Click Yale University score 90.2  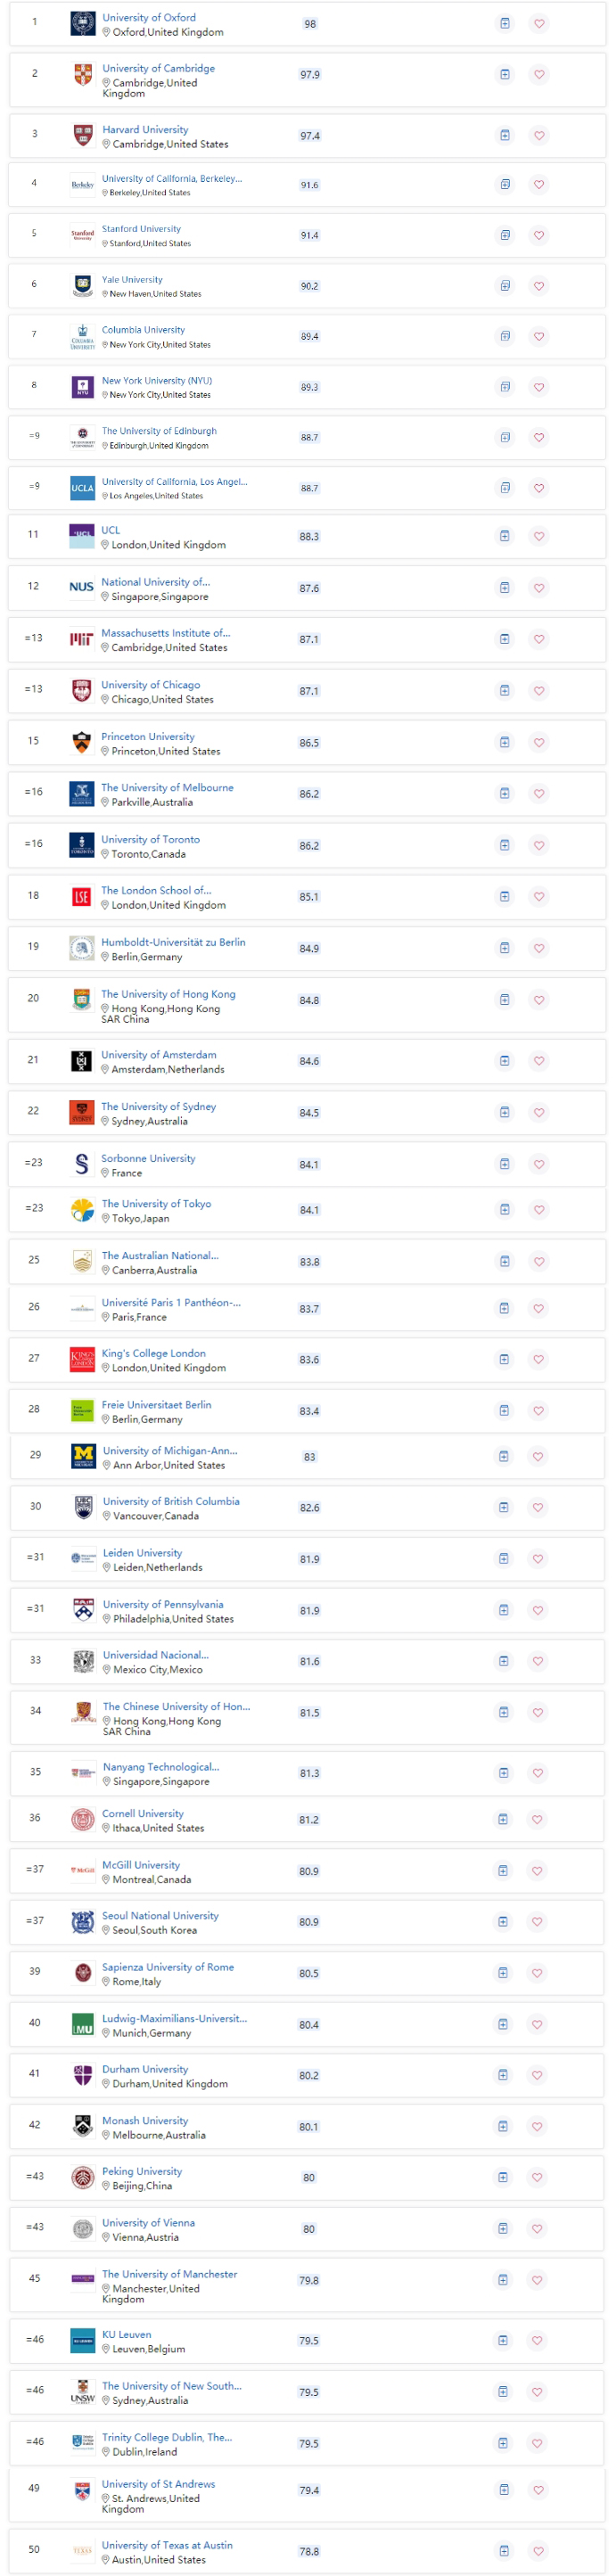310,286
